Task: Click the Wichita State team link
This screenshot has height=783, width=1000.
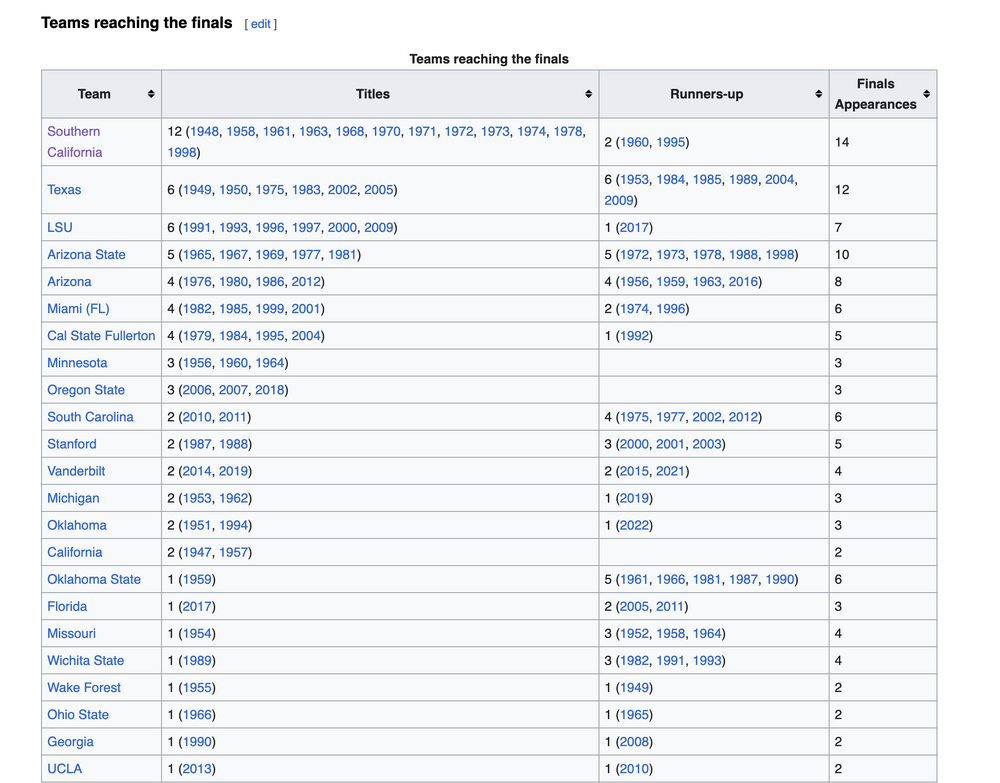Action: (86, 660)
